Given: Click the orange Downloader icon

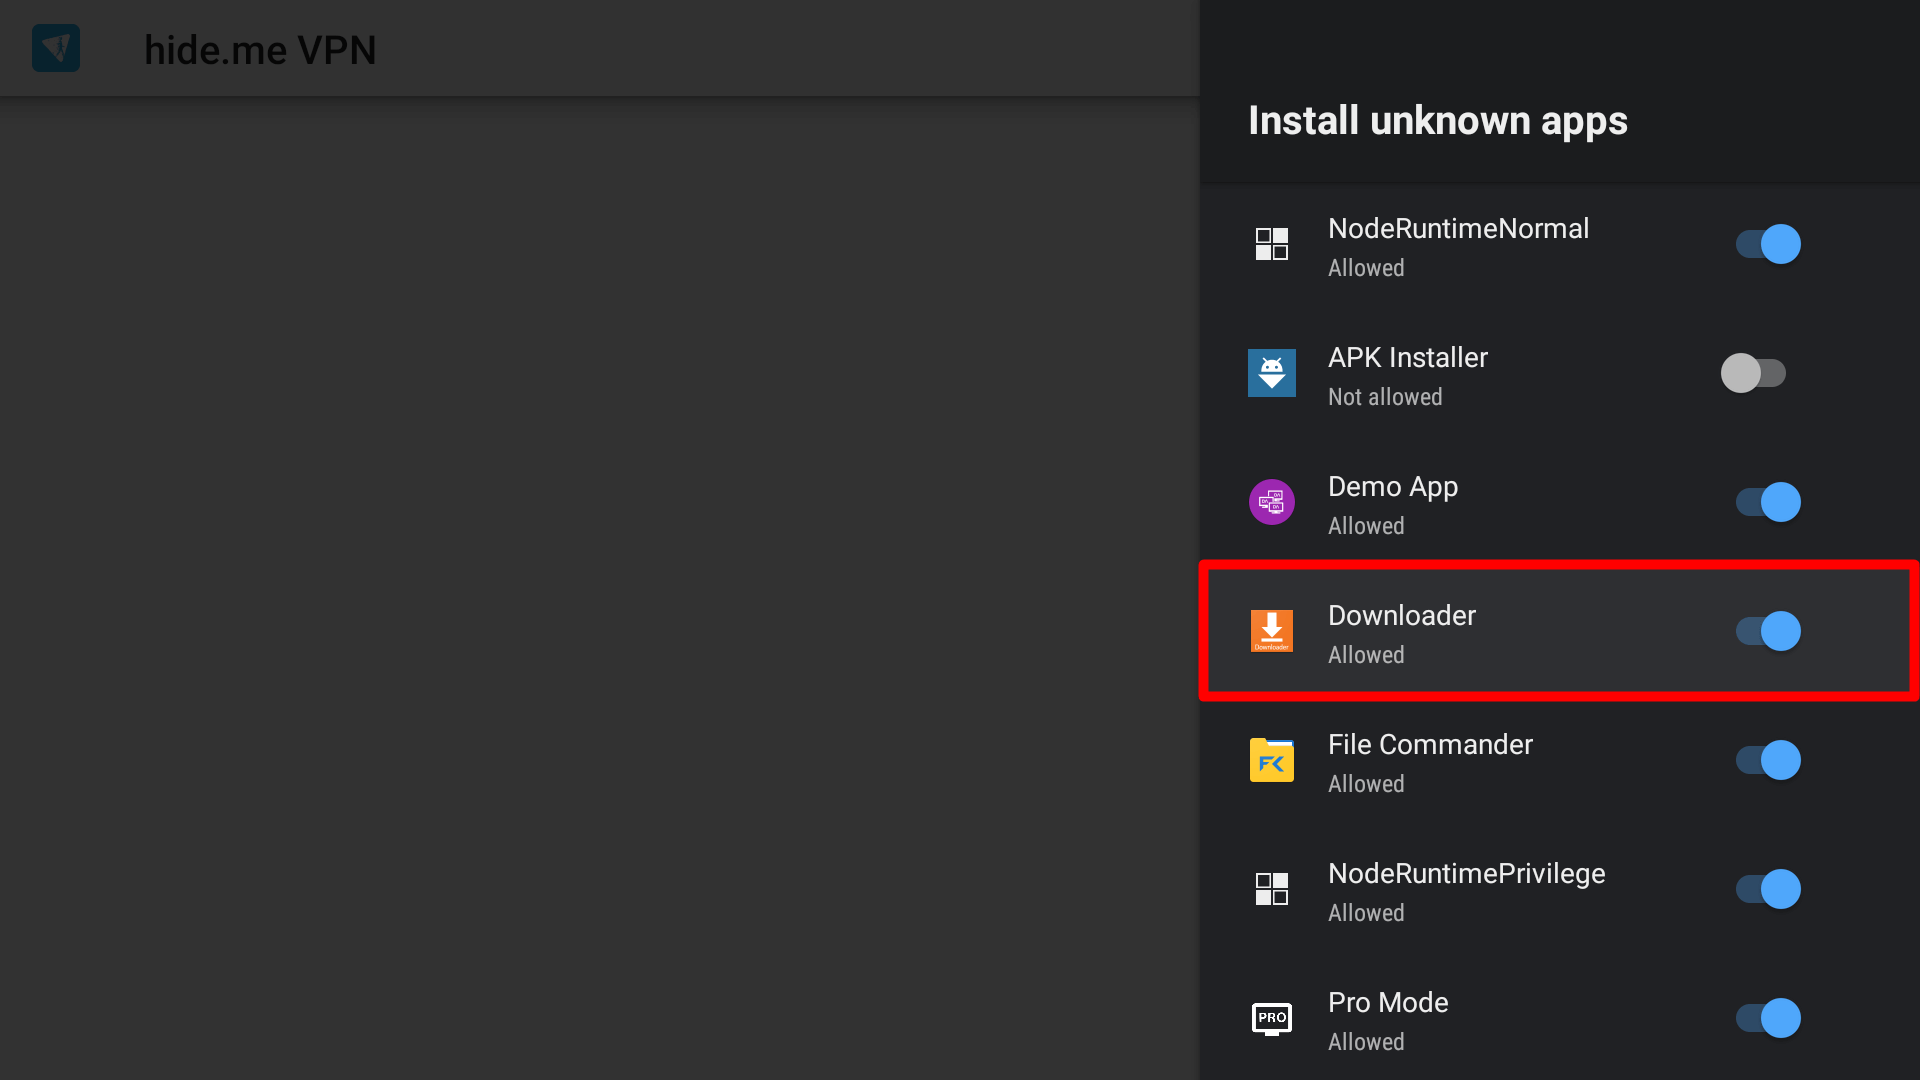Looking at the screenshot, I should click(x=1271, y=631).
